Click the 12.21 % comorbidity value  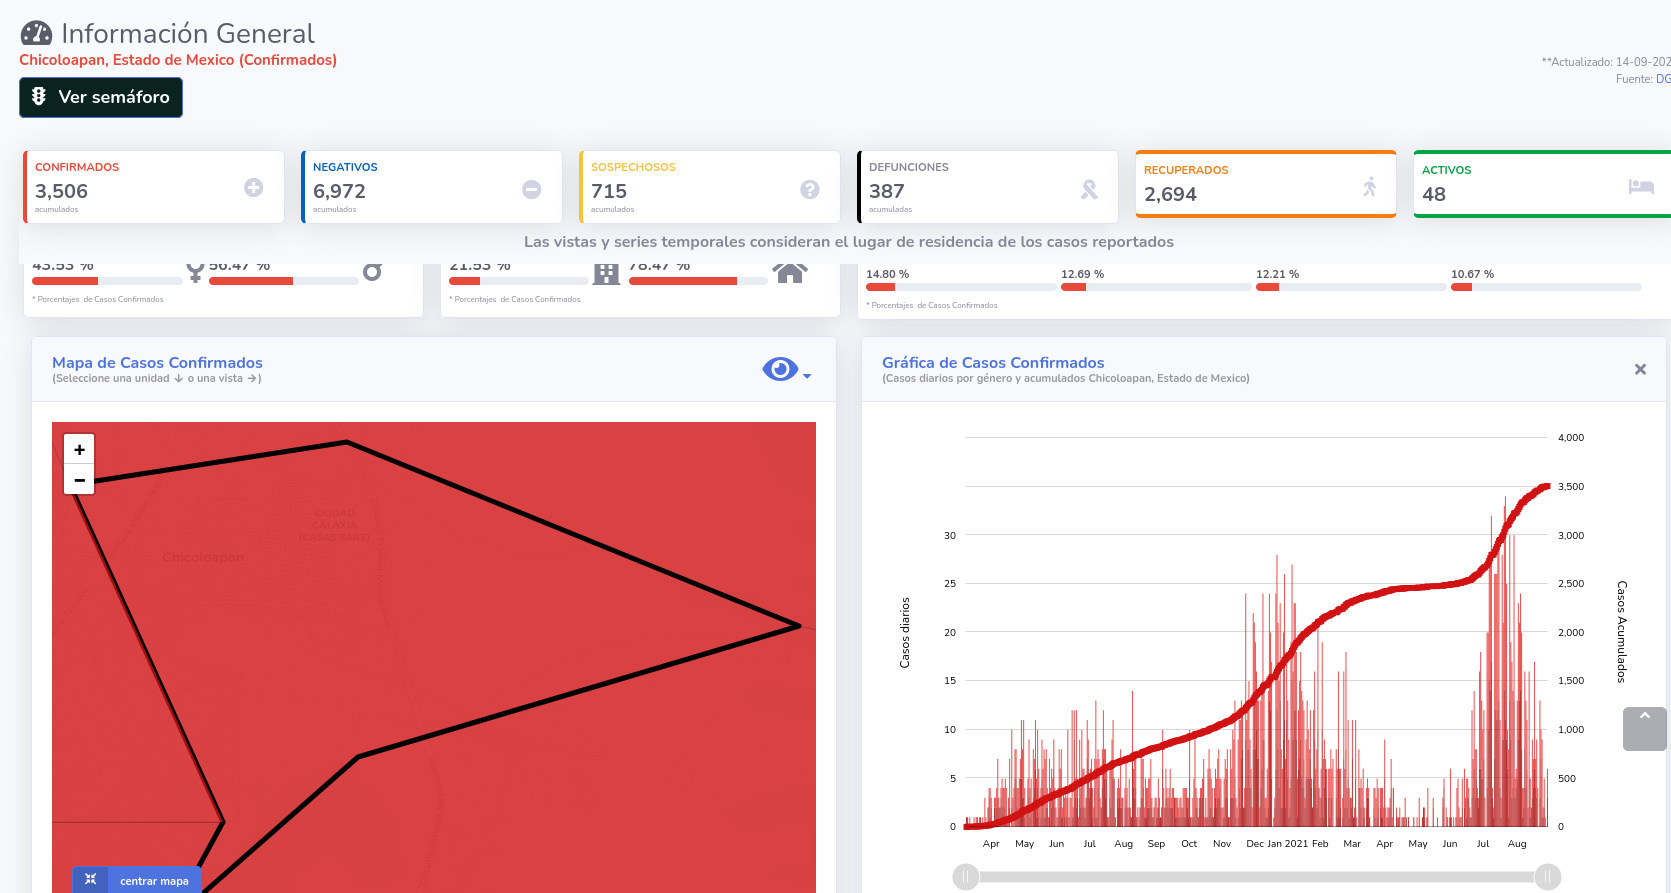(x=1278, y=274)
